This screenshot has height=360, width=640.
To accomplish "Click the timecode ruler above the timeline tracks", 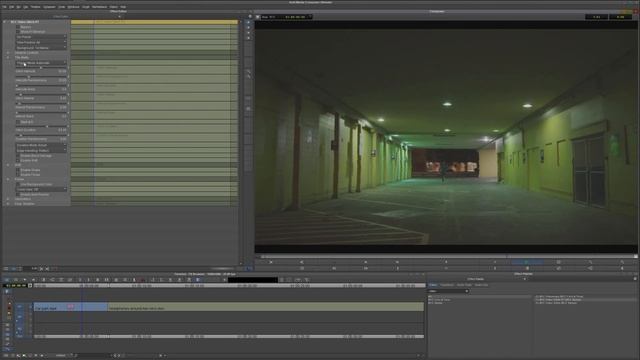I will click(229, 286).
